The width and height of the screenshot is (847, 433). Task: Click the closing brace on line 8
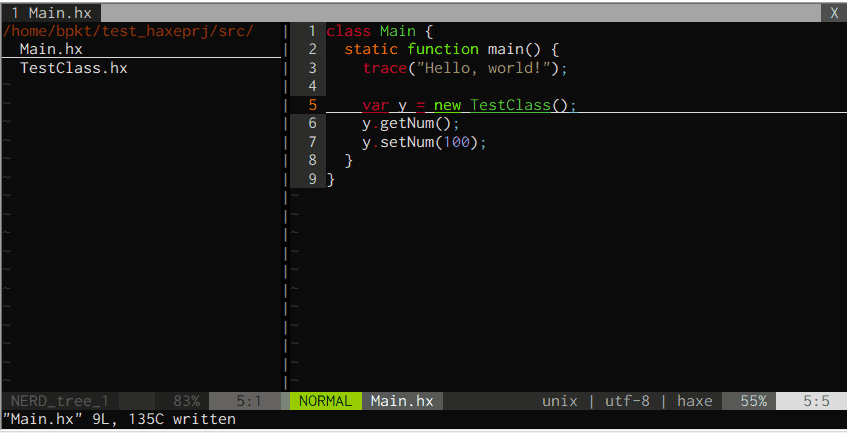click(x=348, y=160)
